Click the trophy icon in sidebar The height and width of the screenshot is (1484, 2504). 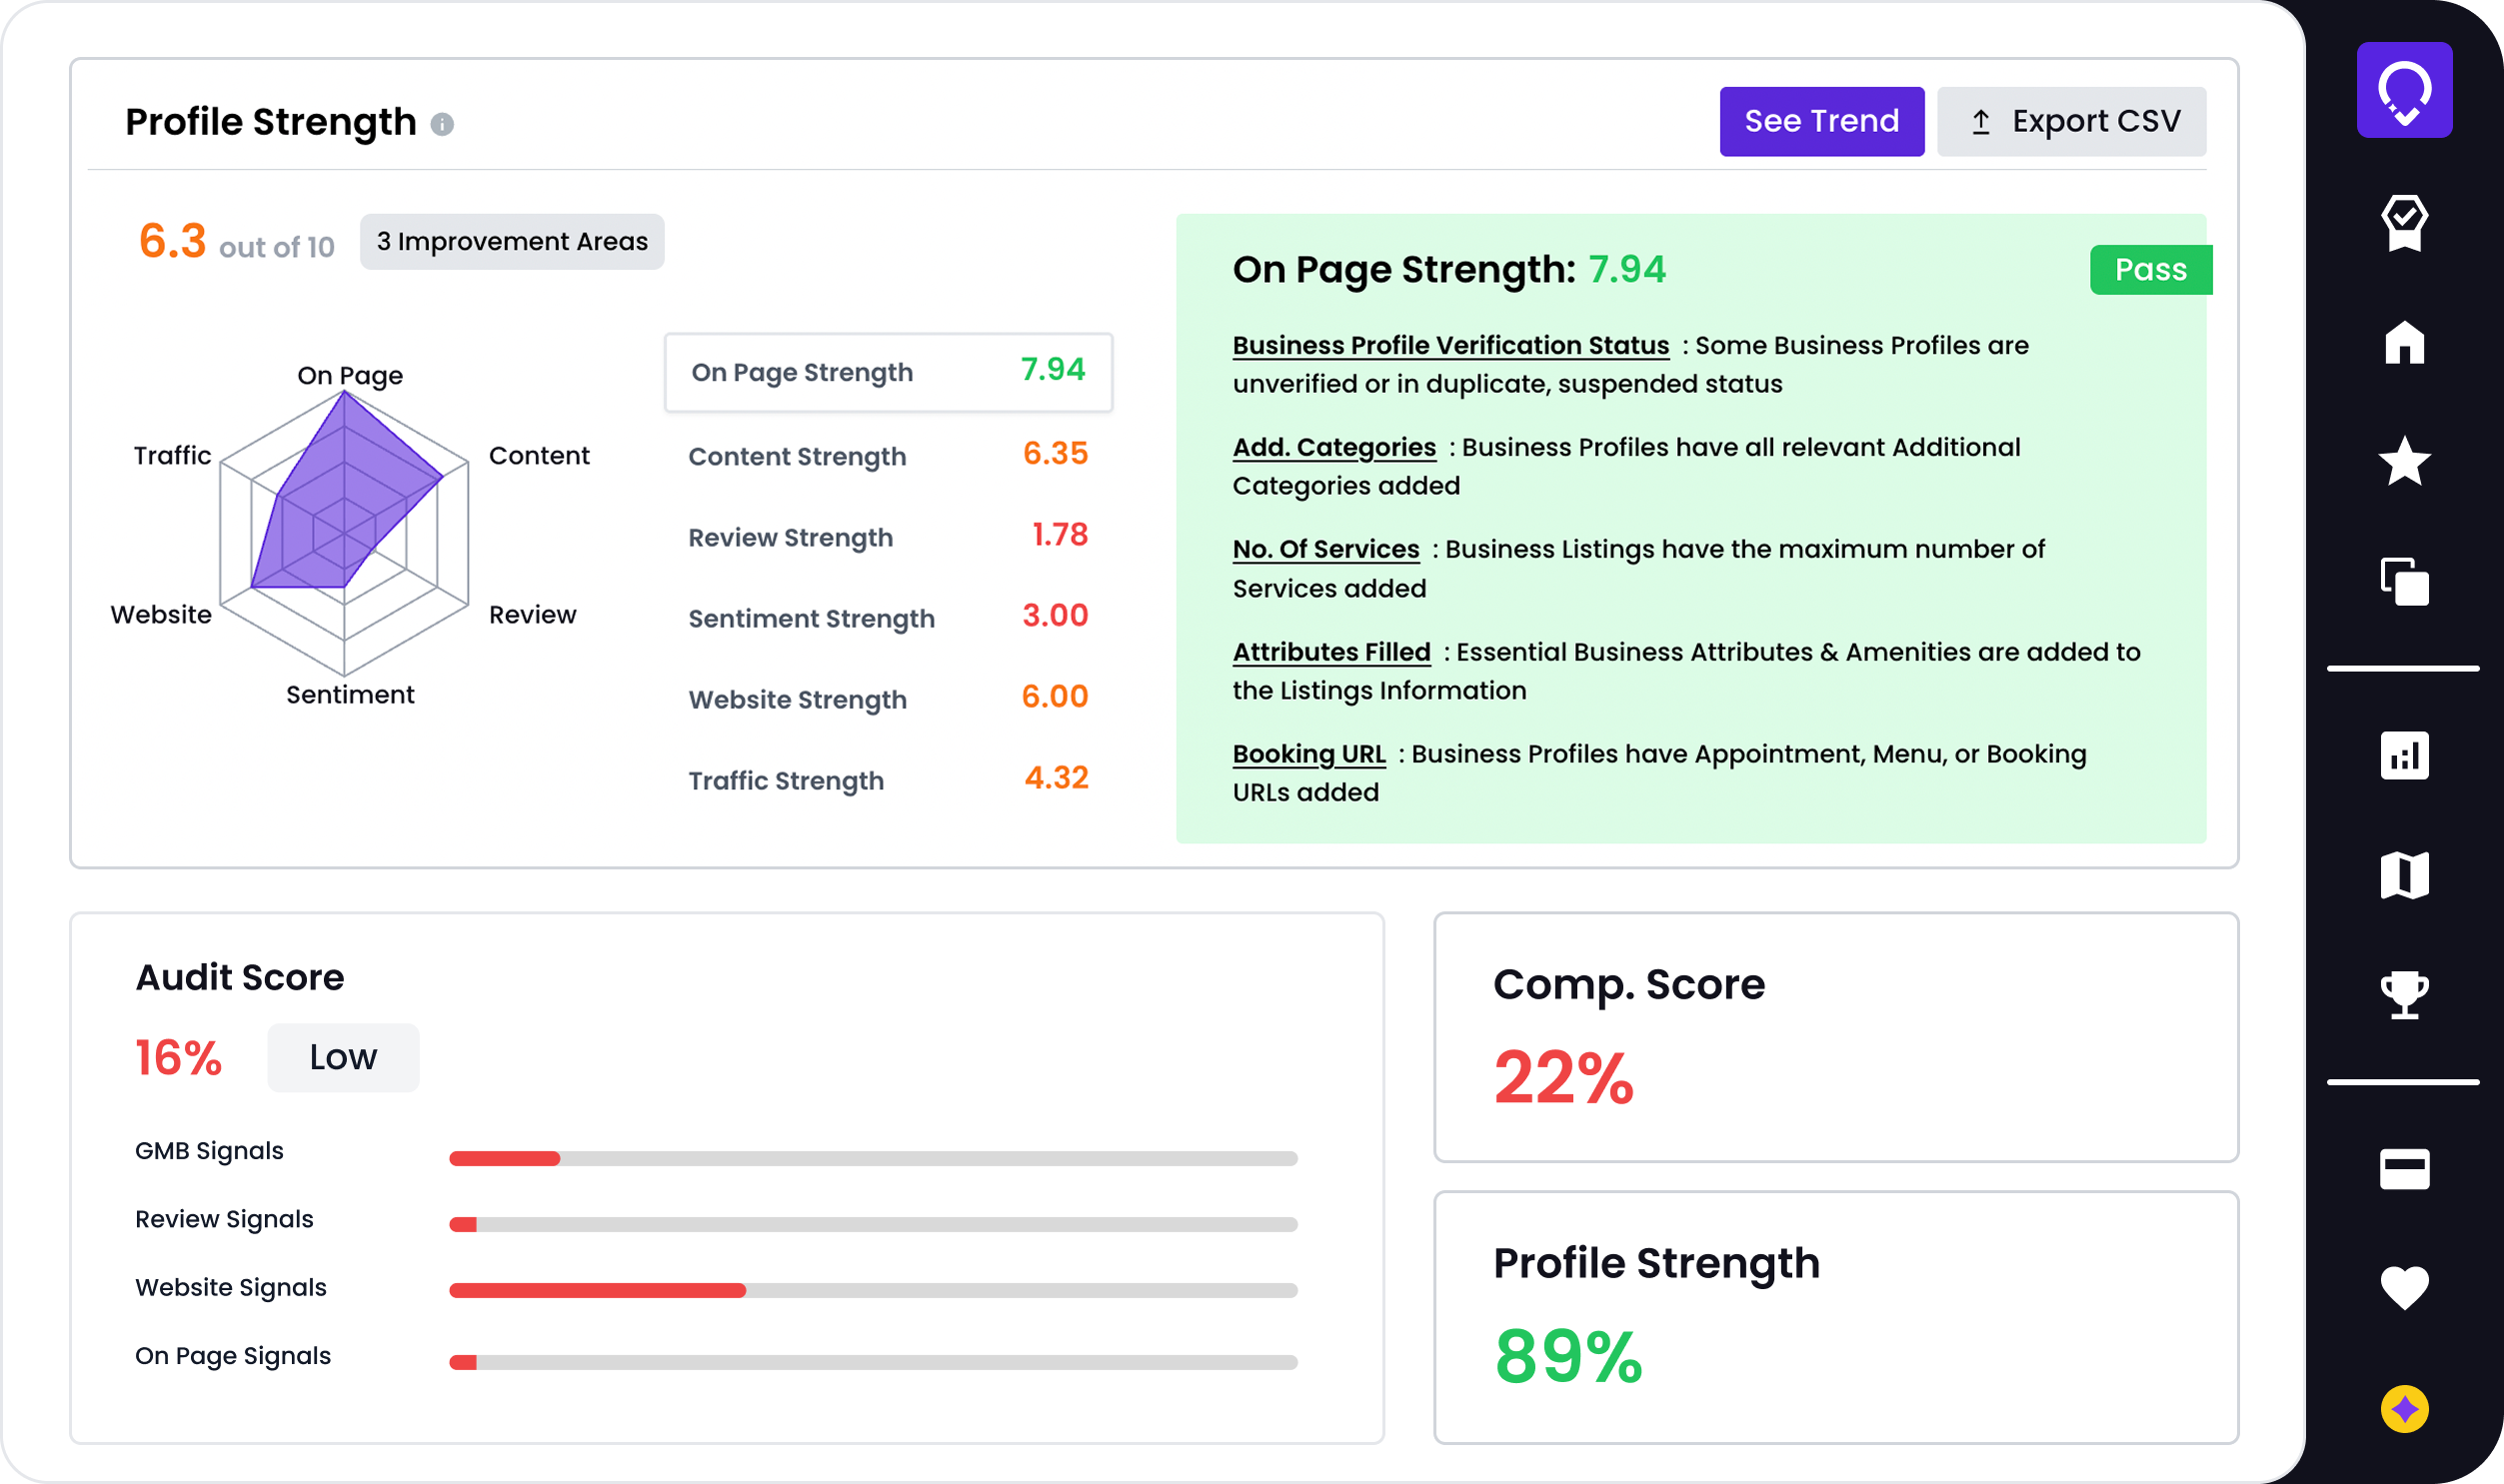[2403, 994]
